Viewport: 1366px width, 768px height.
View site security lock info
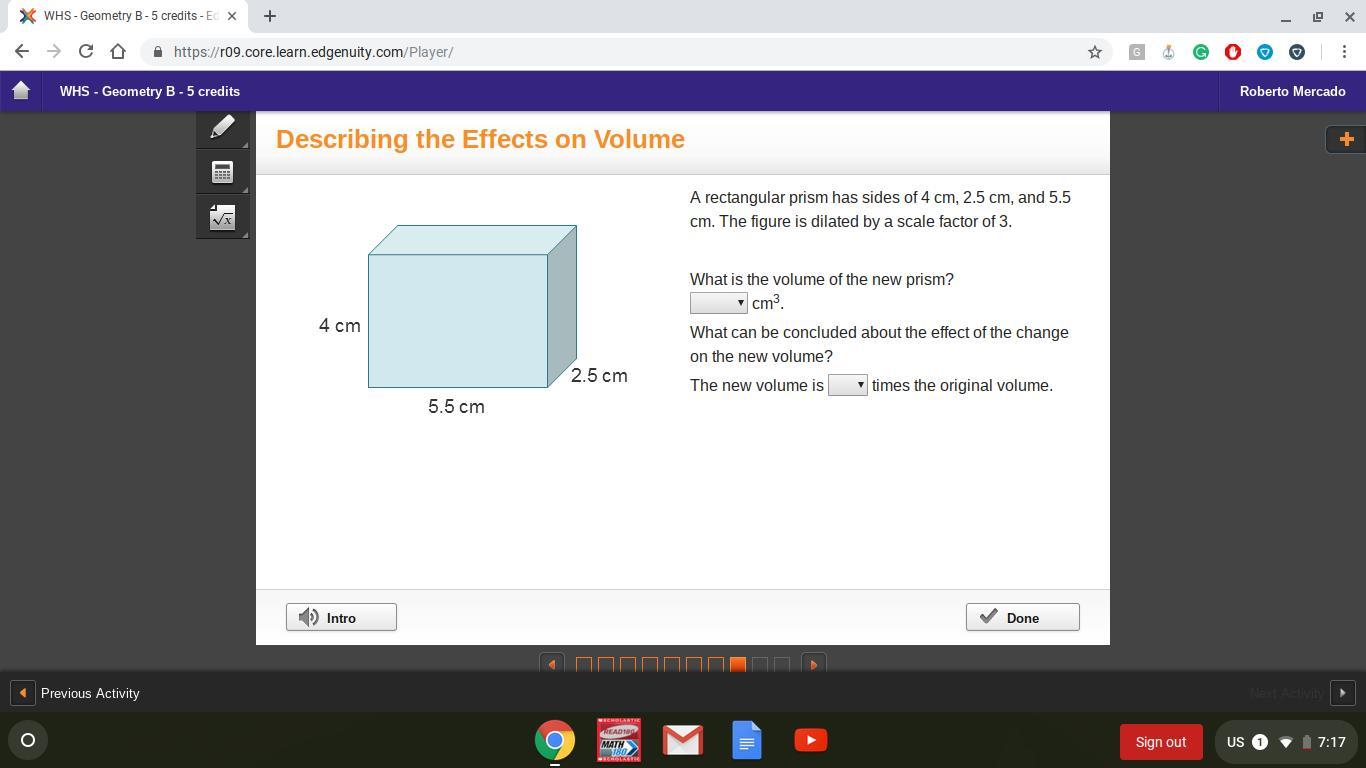tap(157, 52)
